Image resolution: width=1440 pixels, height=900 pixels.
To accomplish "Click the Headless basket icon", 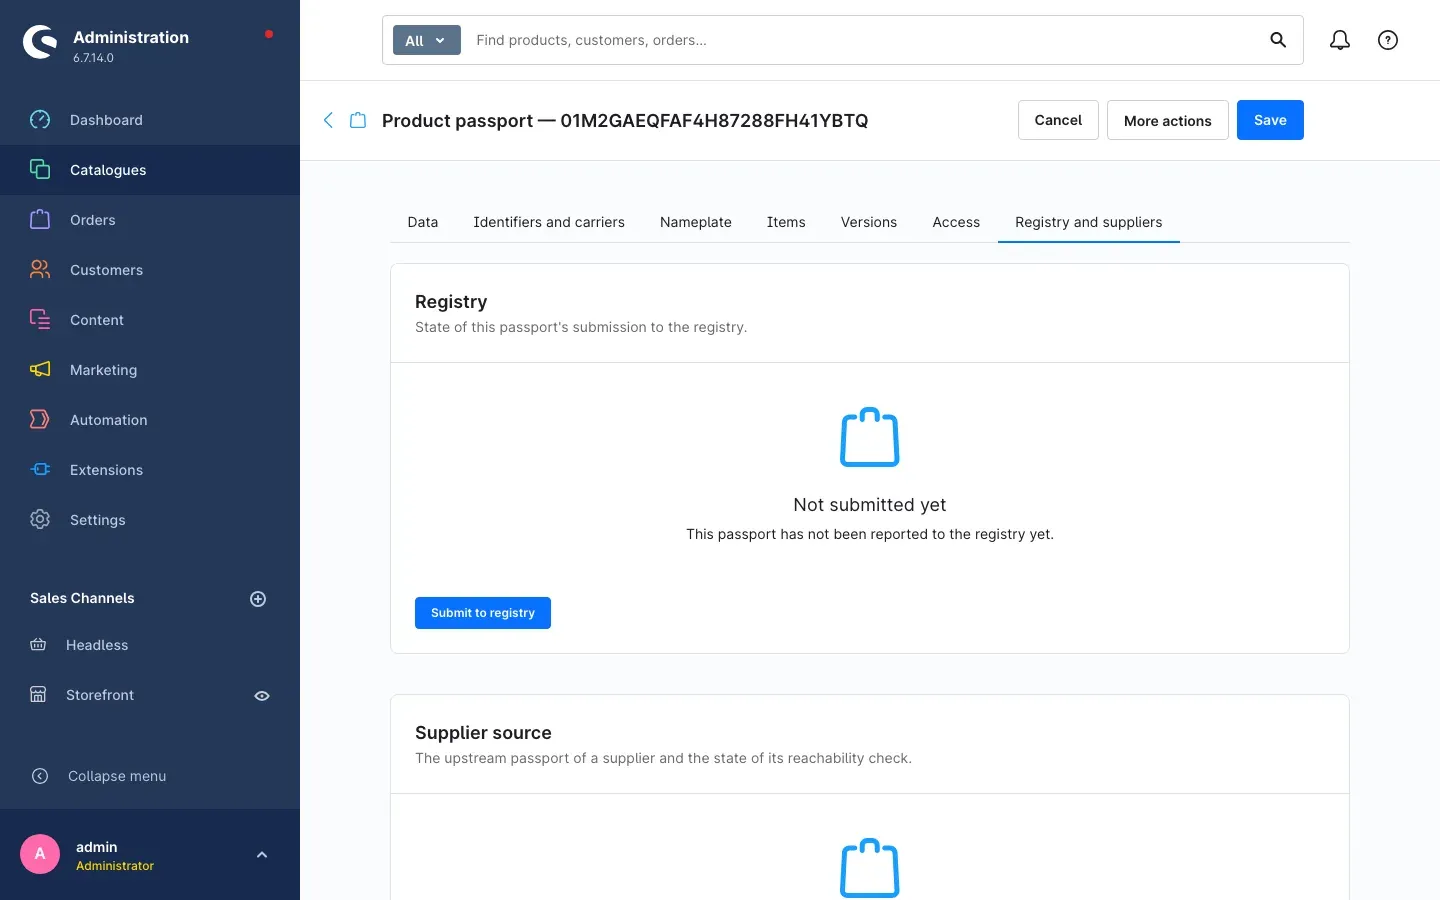I will click(x=38, y=645).
